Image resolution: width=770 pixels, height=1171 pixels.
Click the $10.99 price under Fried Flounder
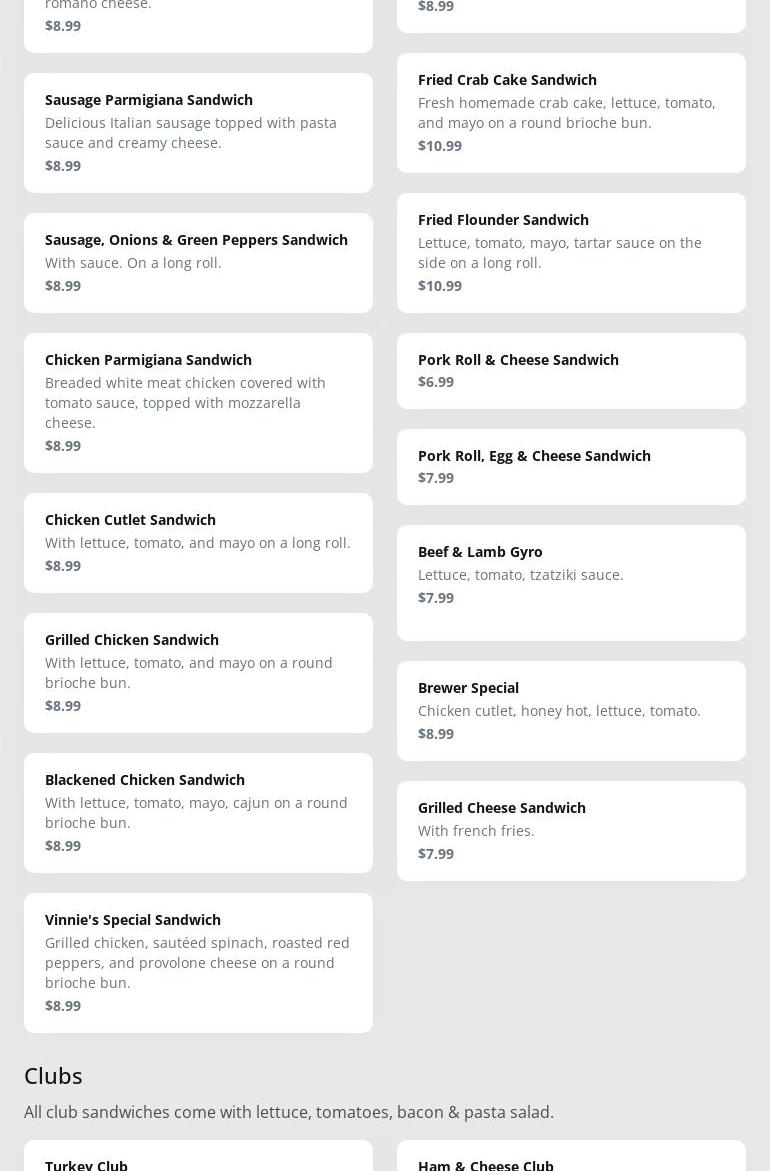click(440, 286)
